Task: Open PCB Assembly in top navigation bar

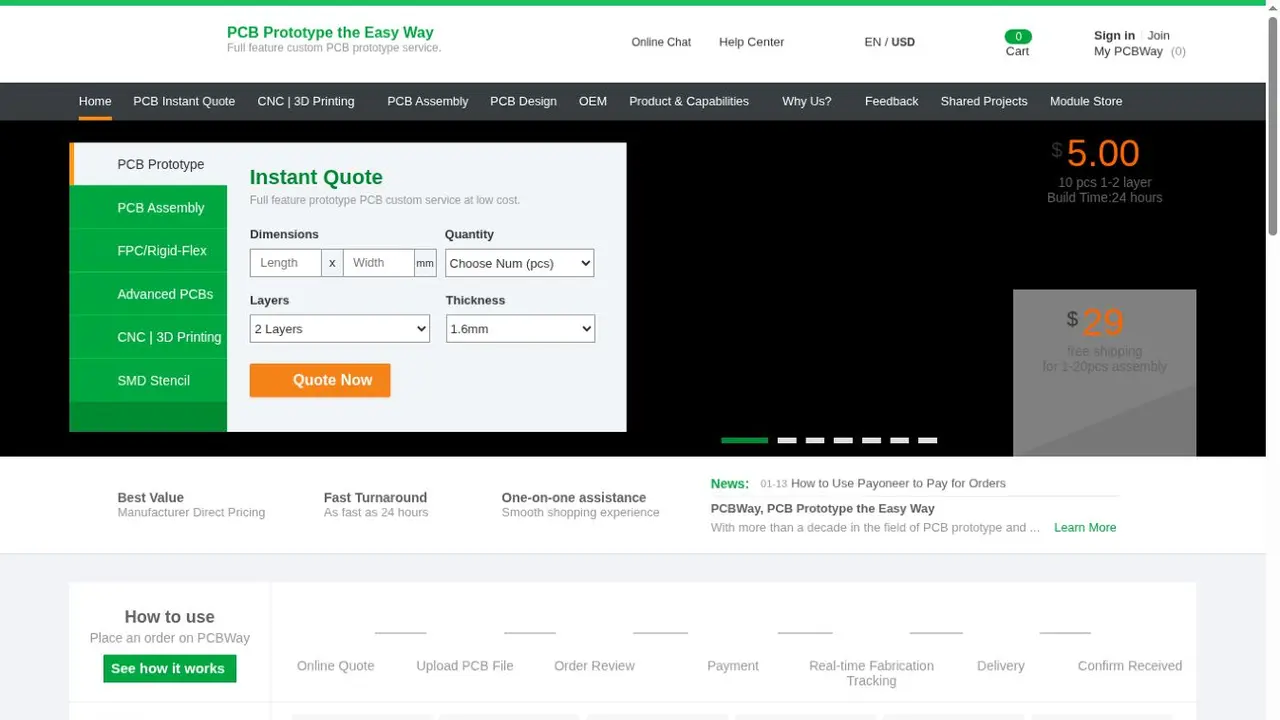Action: [427, 101]
